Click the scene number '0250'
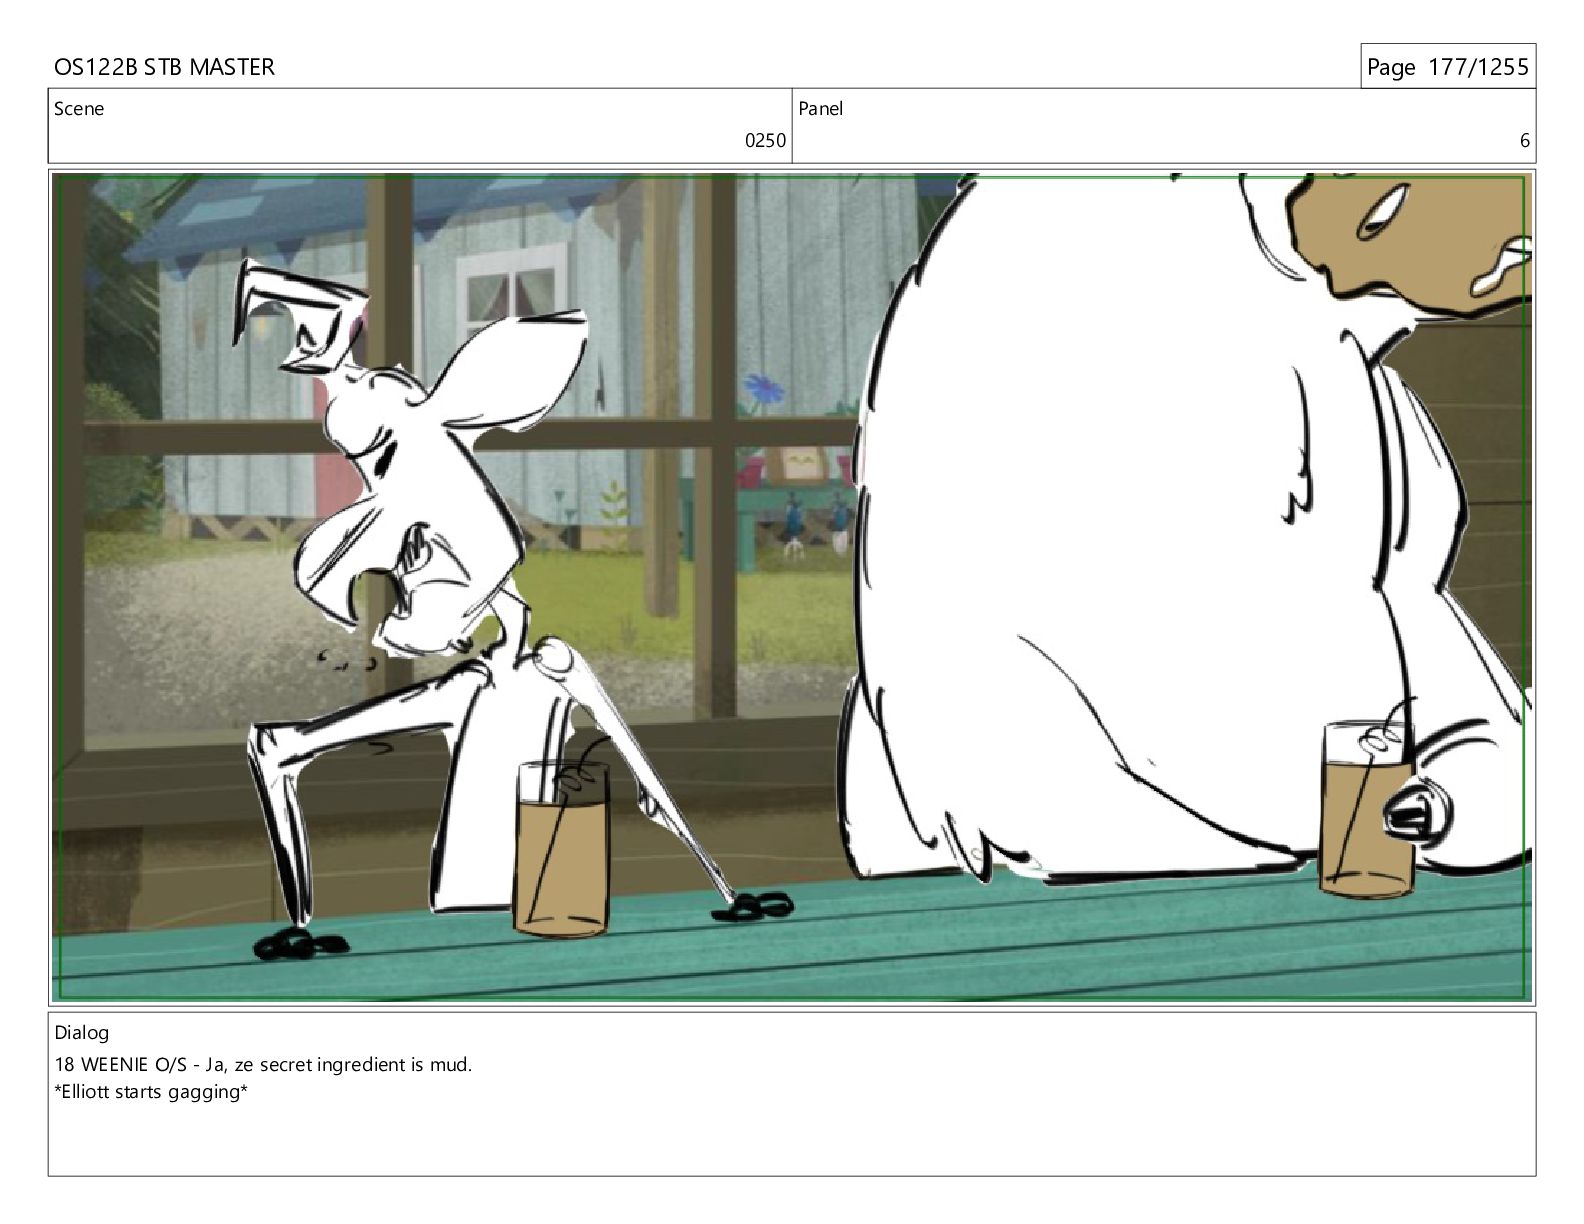Screen dimensions: 1584x1224 click(x=765, y=141)
